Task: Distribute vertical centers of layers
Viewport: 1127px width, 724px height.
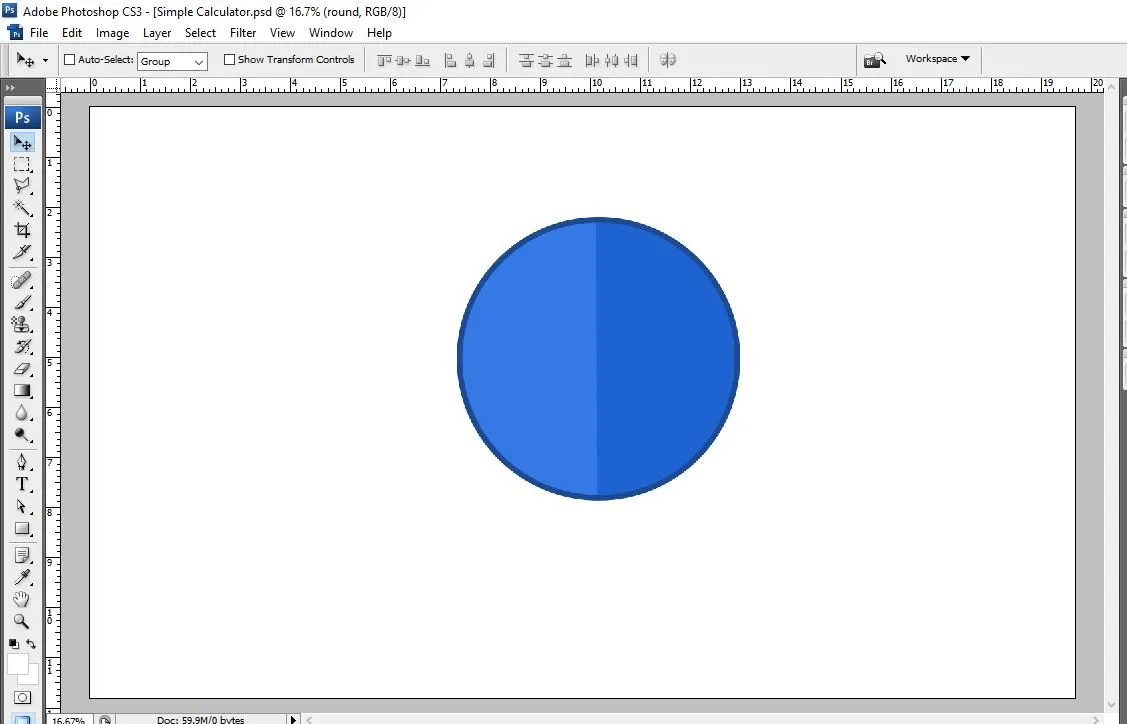Action: click(x=546, y=60)
